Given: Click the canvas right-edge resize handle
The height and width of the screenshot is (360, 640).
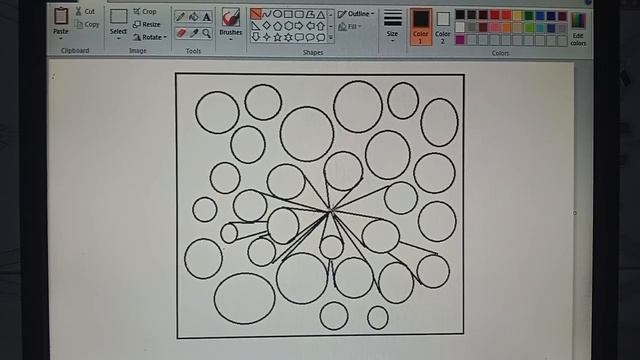Looking at the screenshot, I should (575, 213).
